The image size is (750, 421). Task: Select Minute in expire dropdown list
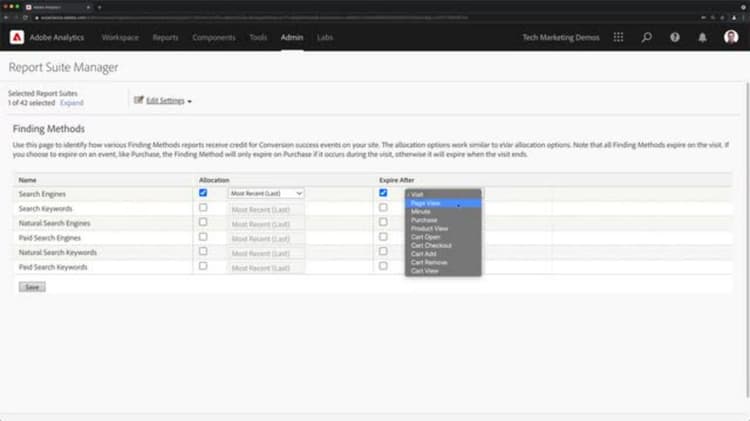[x=443, y=211]
